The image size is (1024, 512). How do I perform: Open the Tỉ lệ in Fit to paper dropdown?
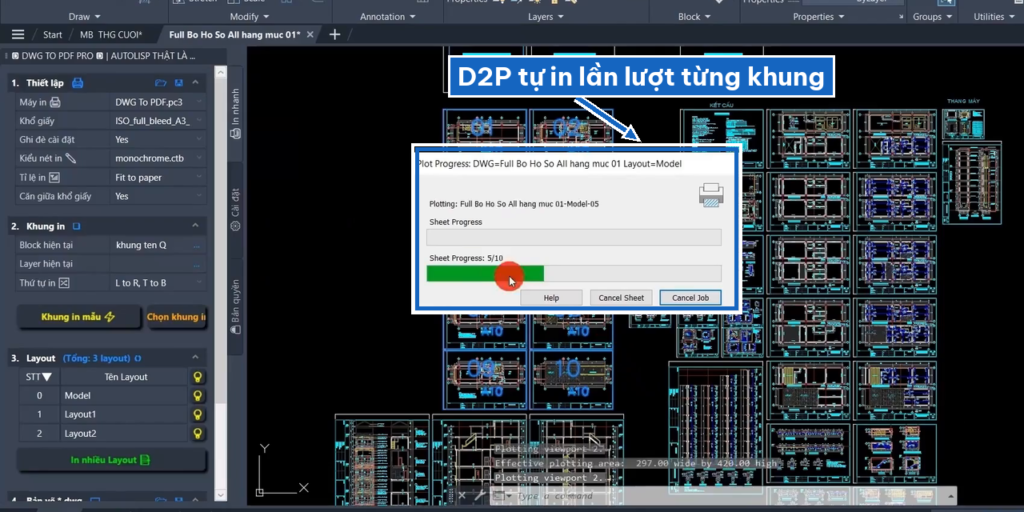(x=159, y=177)
